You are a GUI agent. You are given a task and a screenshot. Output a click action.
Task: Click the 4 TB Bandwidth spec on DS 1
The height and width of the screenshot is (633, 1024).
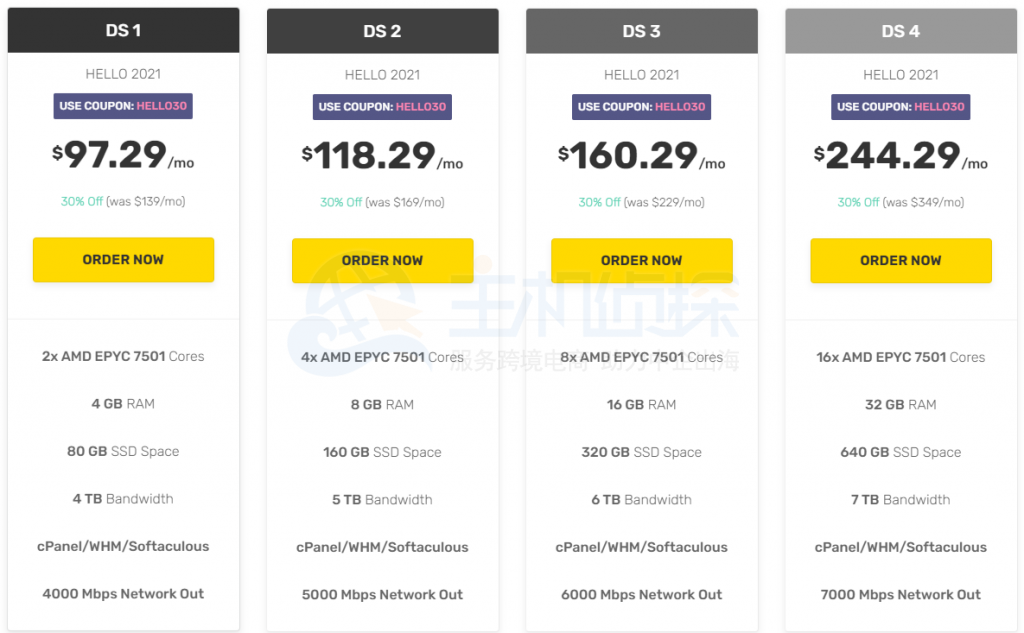pos(123,499)
